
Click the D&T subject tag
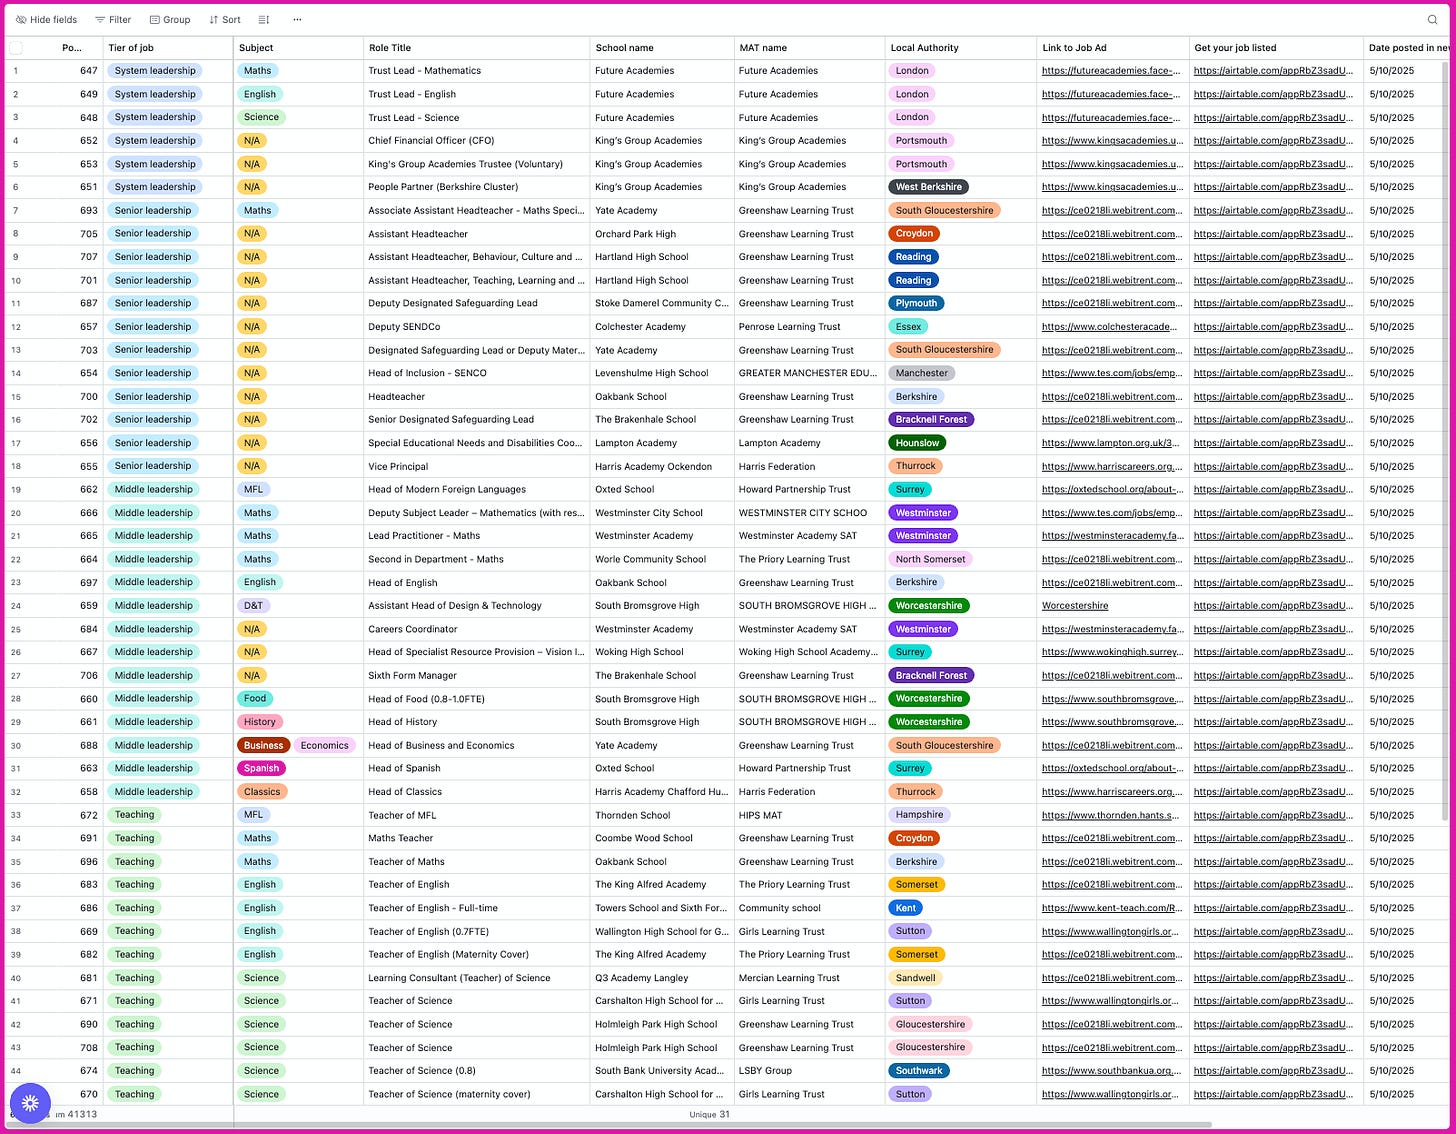[253, 606]
